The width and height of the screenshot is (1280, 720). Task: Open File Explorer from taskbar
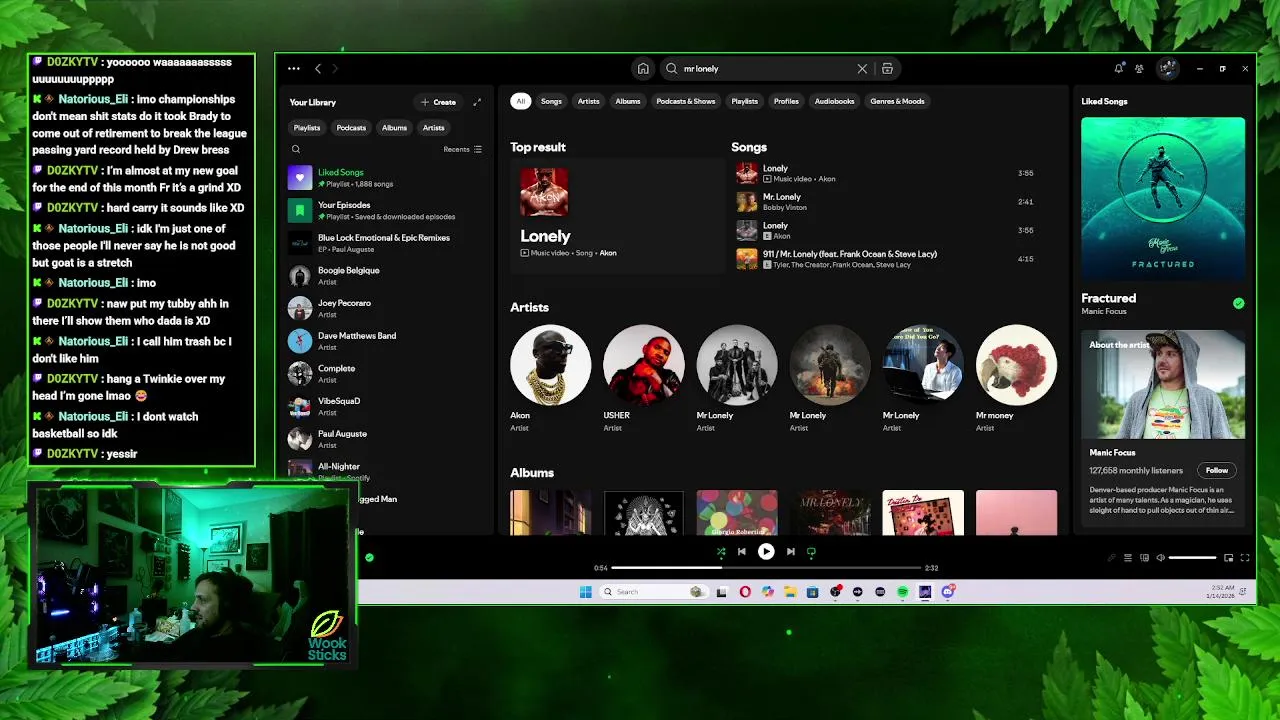[790, 592]
